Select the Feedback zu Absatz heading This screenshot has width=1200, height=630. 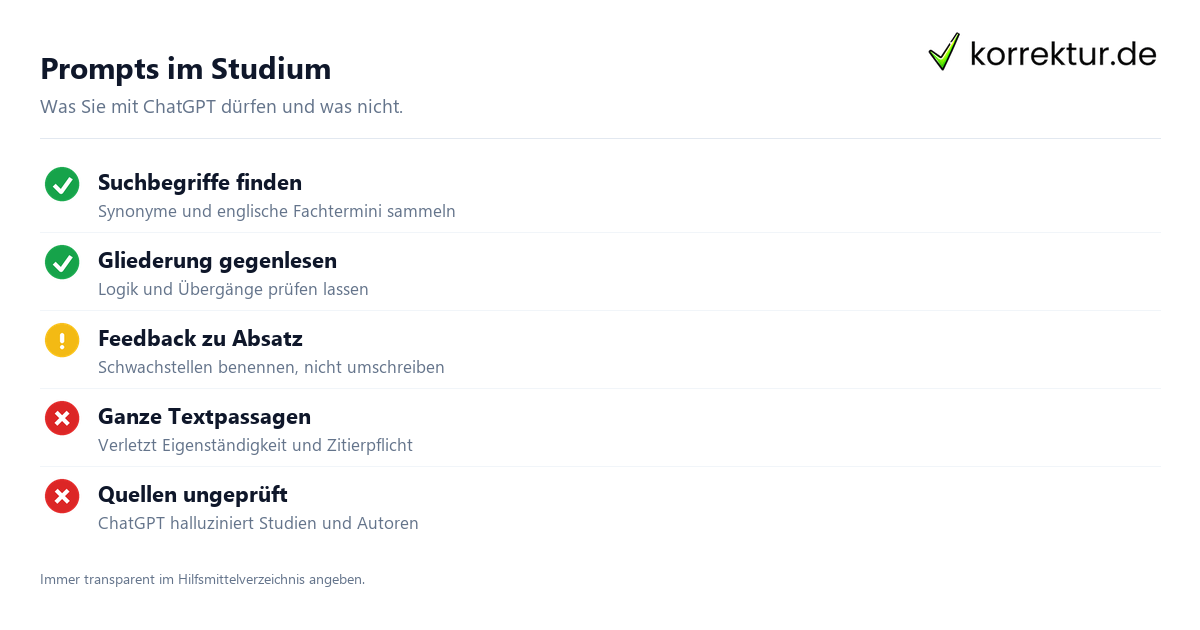(200, 339)
